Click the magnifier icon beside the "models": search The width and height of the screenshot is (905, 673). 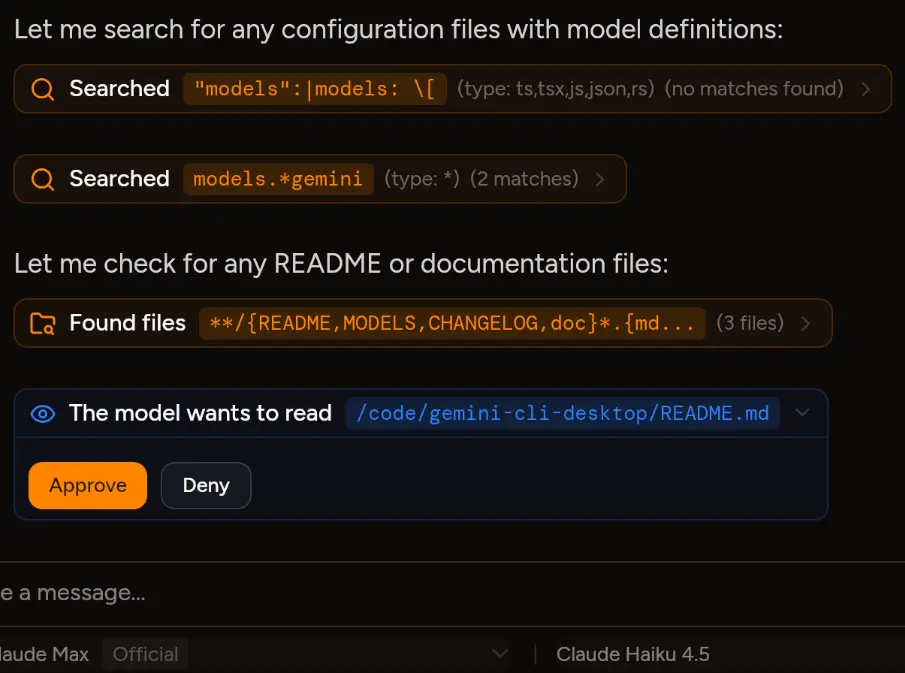42,89
